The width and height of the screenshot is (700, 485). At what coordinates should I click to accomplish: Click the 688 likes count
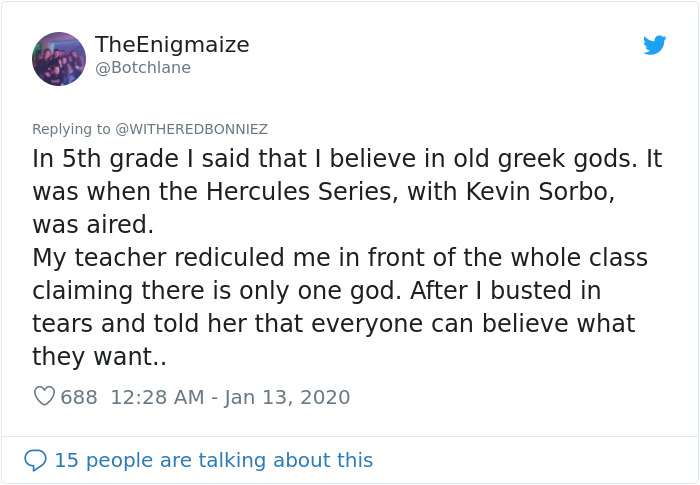79,397
